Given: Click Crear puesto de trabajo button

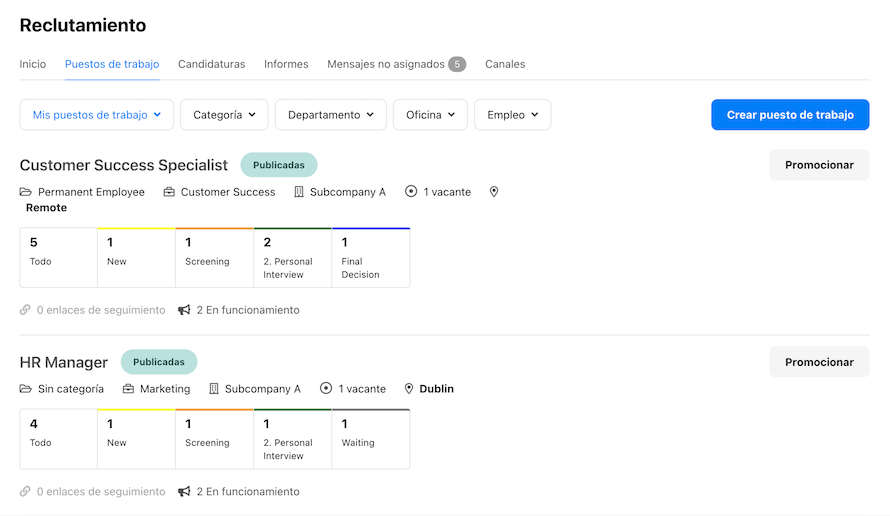Looking at the screenshot, I should 790,115.
